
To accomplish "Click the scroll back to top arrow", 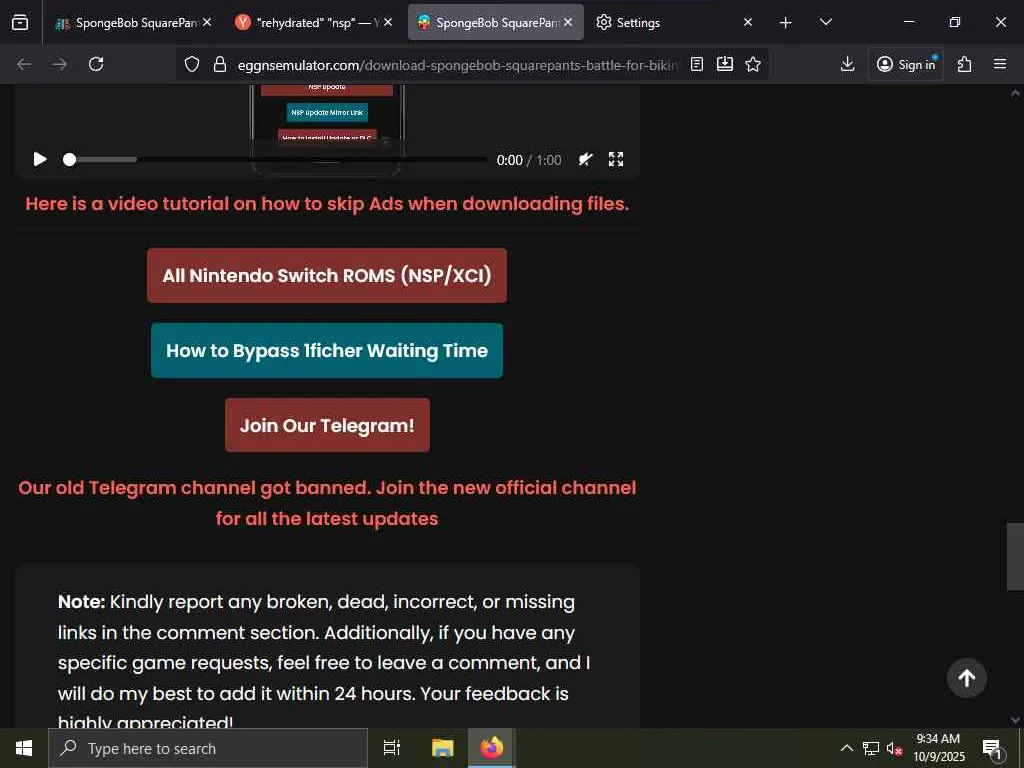I will point(967,678).
